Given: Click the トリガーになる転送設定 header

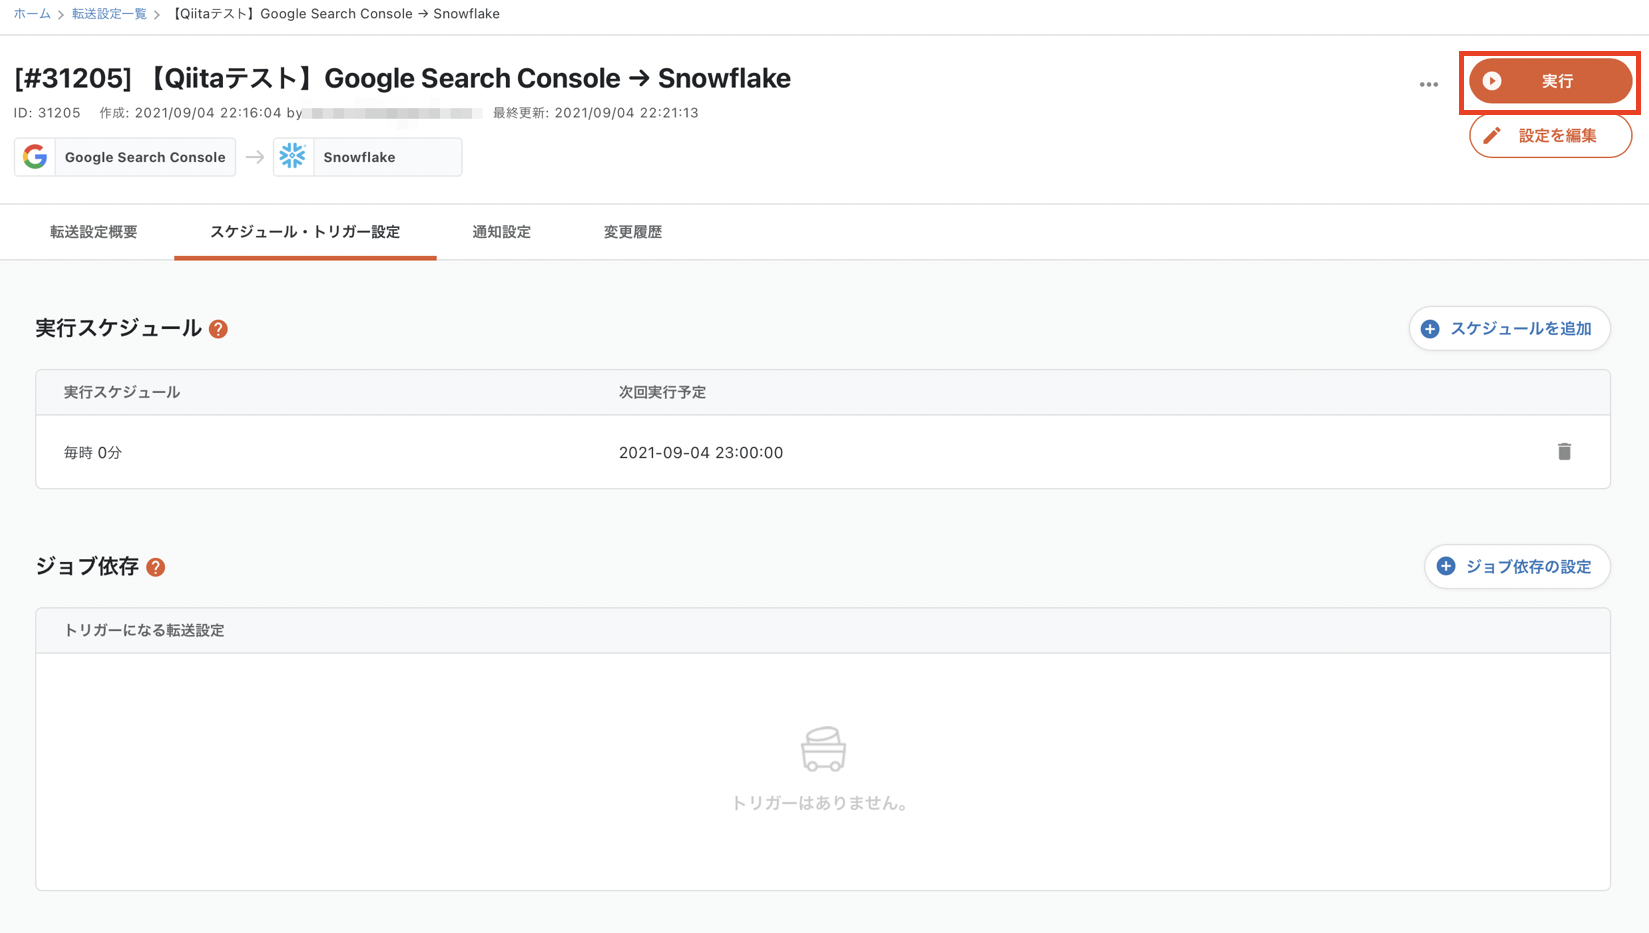Looking at the screenshot, I should 144,631.
